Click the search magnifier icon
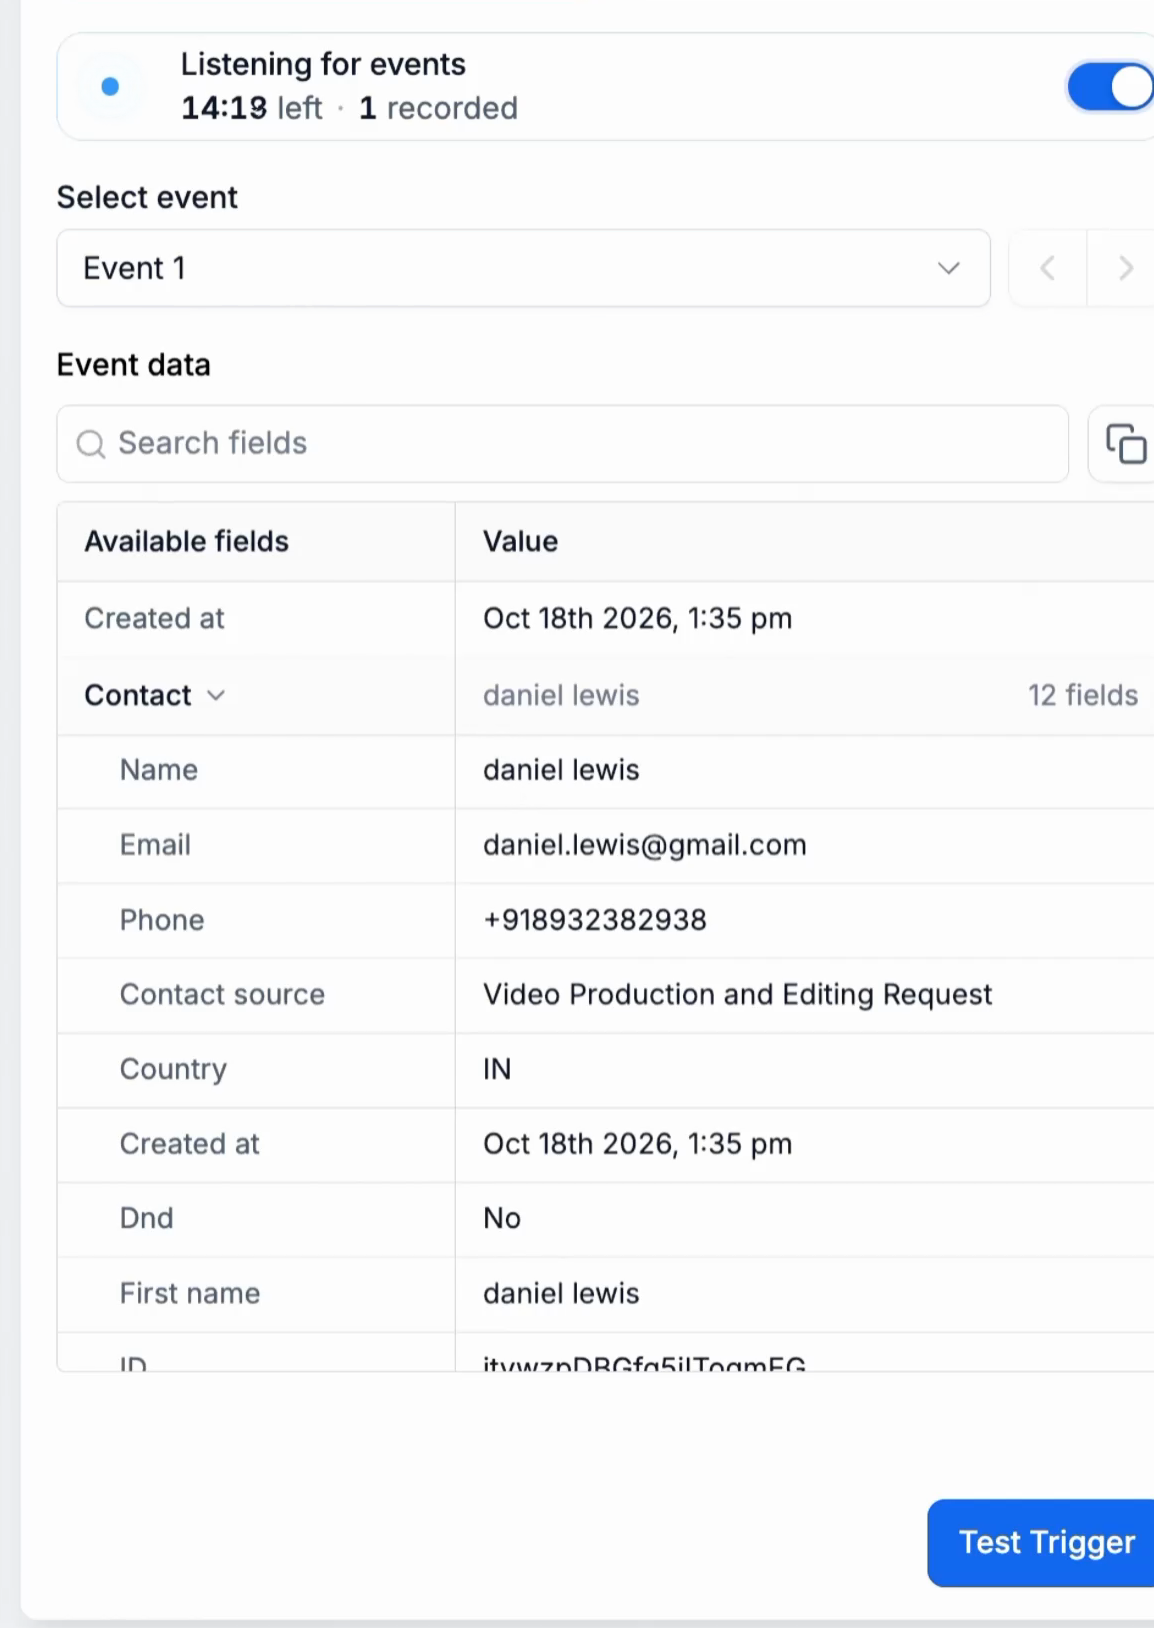This screenshot has width=1154, height=1628. pos(91,444)
